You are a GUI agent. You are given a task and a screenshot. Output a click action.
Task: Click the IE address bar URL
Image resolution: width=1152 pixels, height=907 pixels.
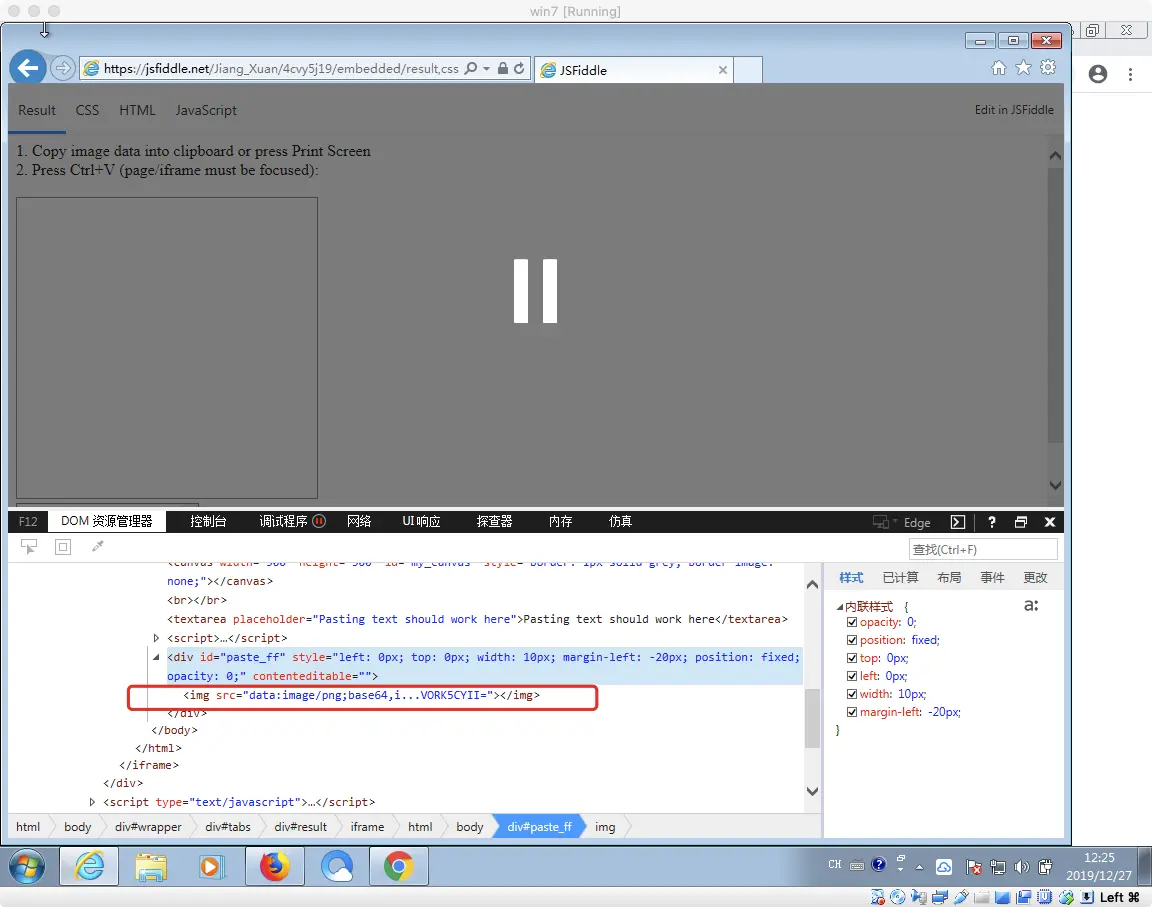pyautogui.click(x=281, y=68)
